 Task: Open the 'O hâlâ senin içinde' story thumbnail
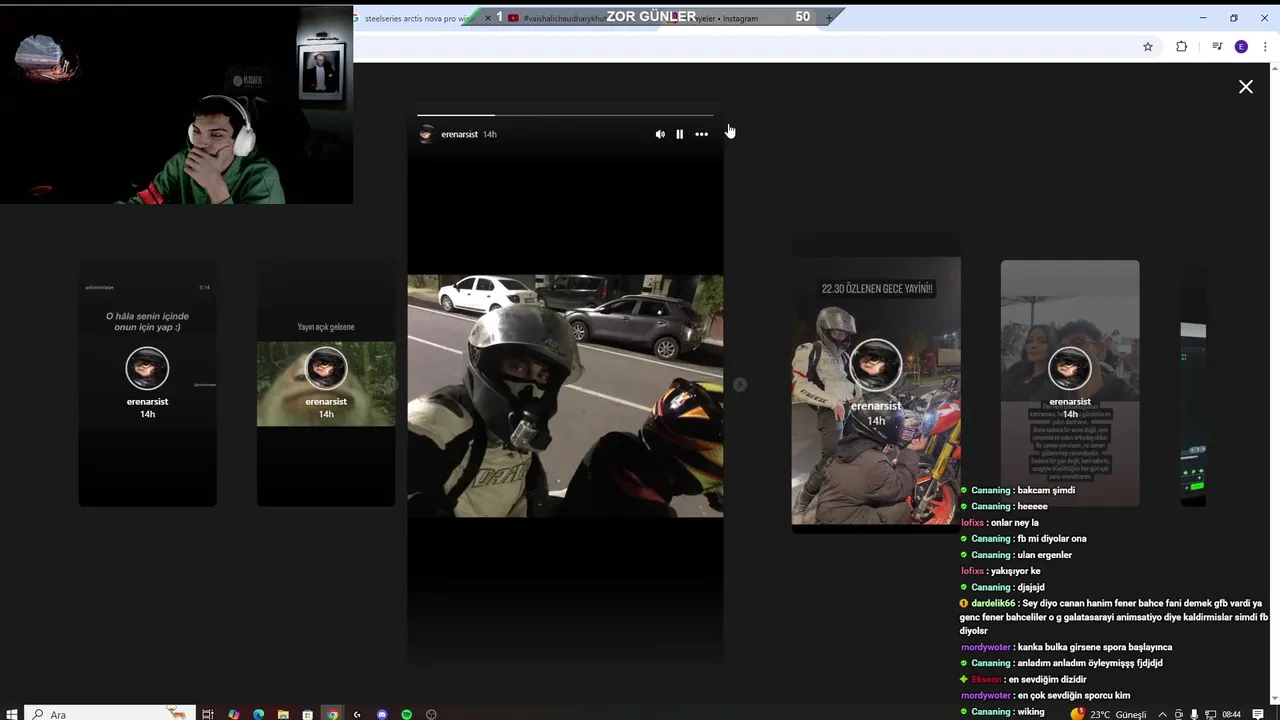147,385
